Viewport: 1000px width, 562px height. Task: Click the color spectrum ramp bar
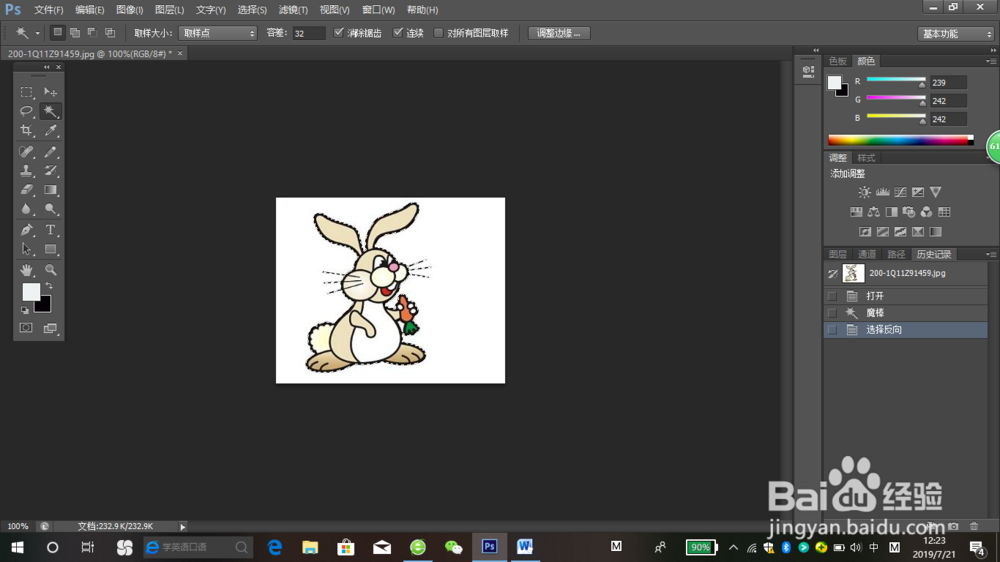click(x=899, y=140)
